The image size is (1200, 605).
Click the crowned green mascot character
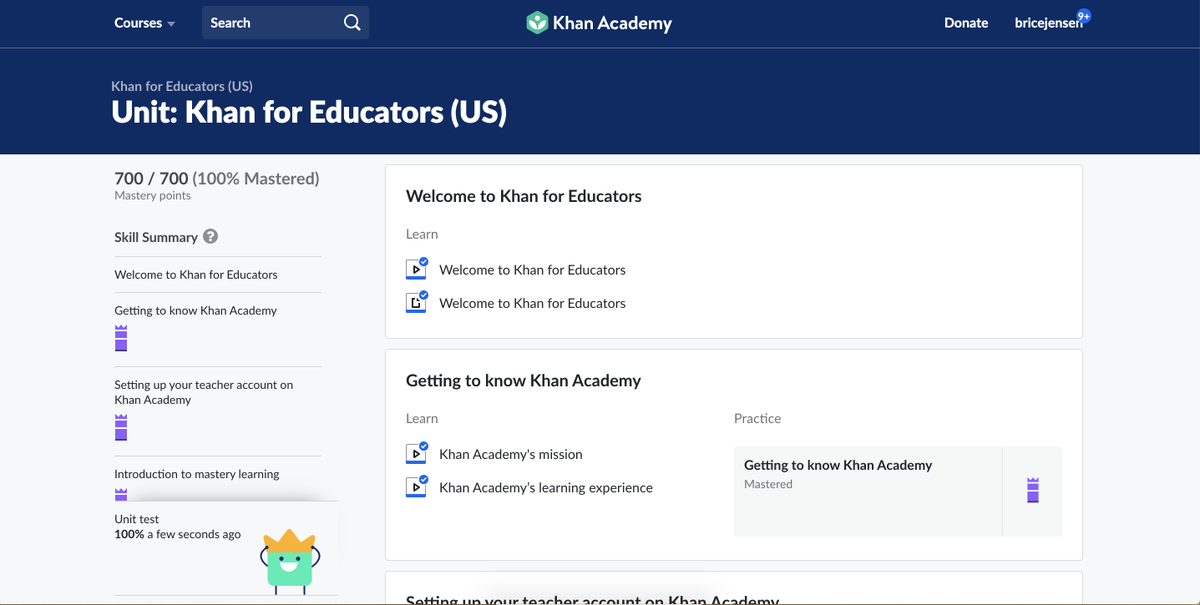(288, 561)
